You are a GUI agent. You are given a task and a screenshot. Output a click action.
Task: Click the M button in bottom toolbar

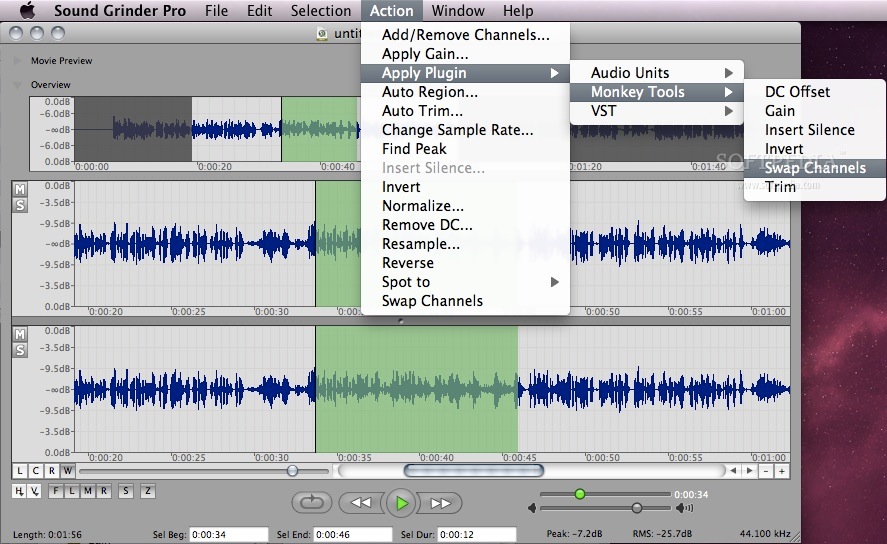(x=88, y=491)
